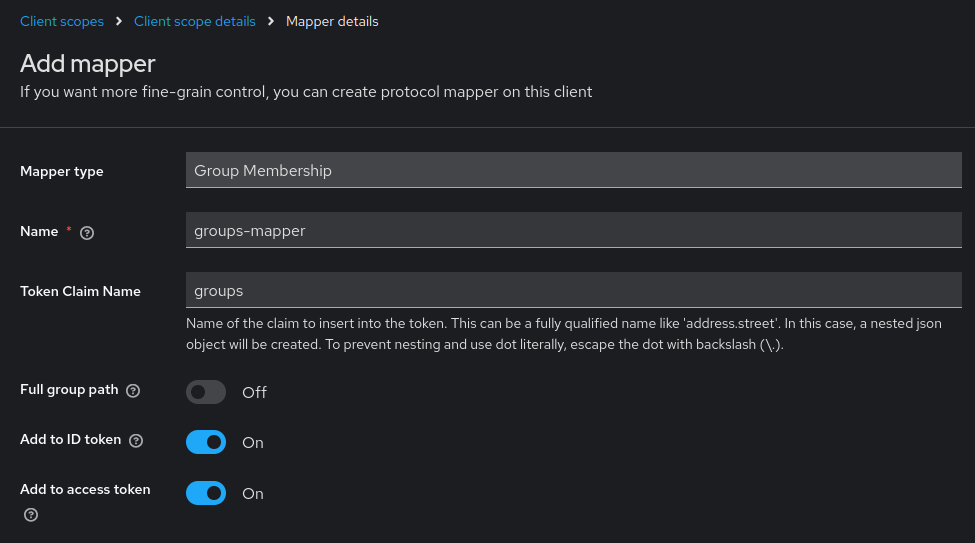
Task: Disable the Add to ID token switch
Action: click(x=206, y=442)
